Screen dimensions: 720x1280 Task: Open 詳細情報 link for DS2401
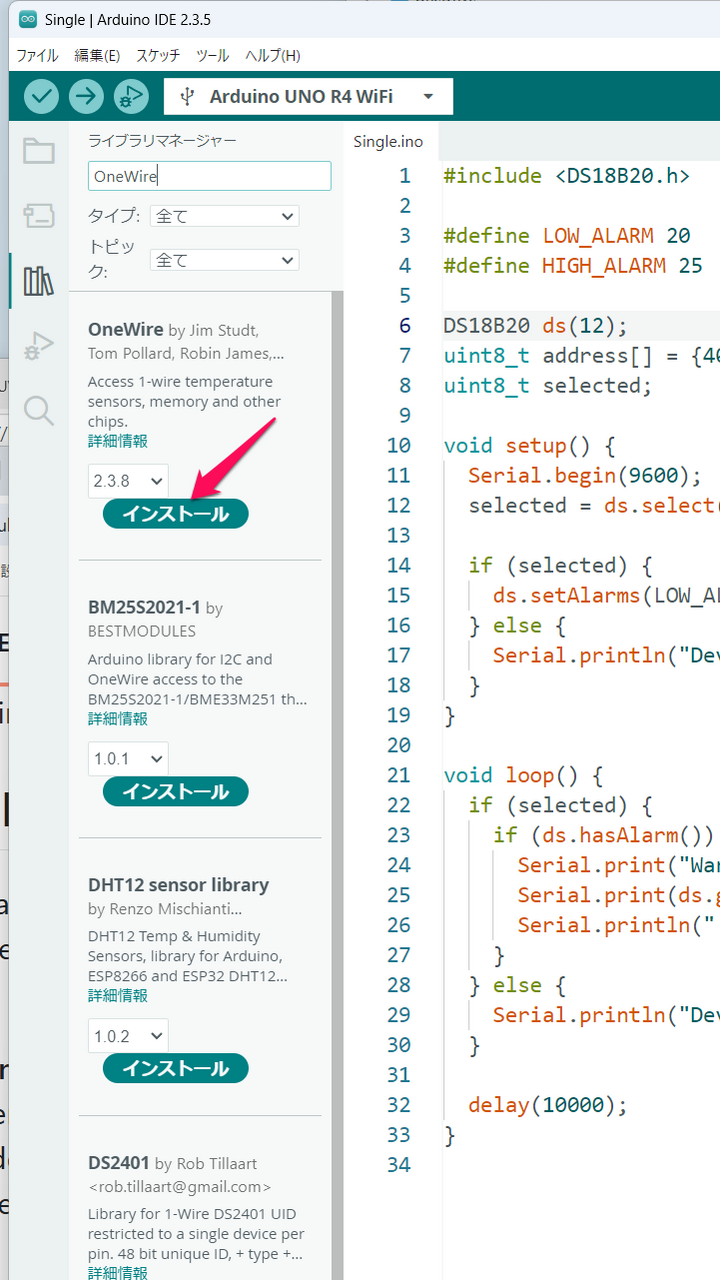pos(118,1273)
